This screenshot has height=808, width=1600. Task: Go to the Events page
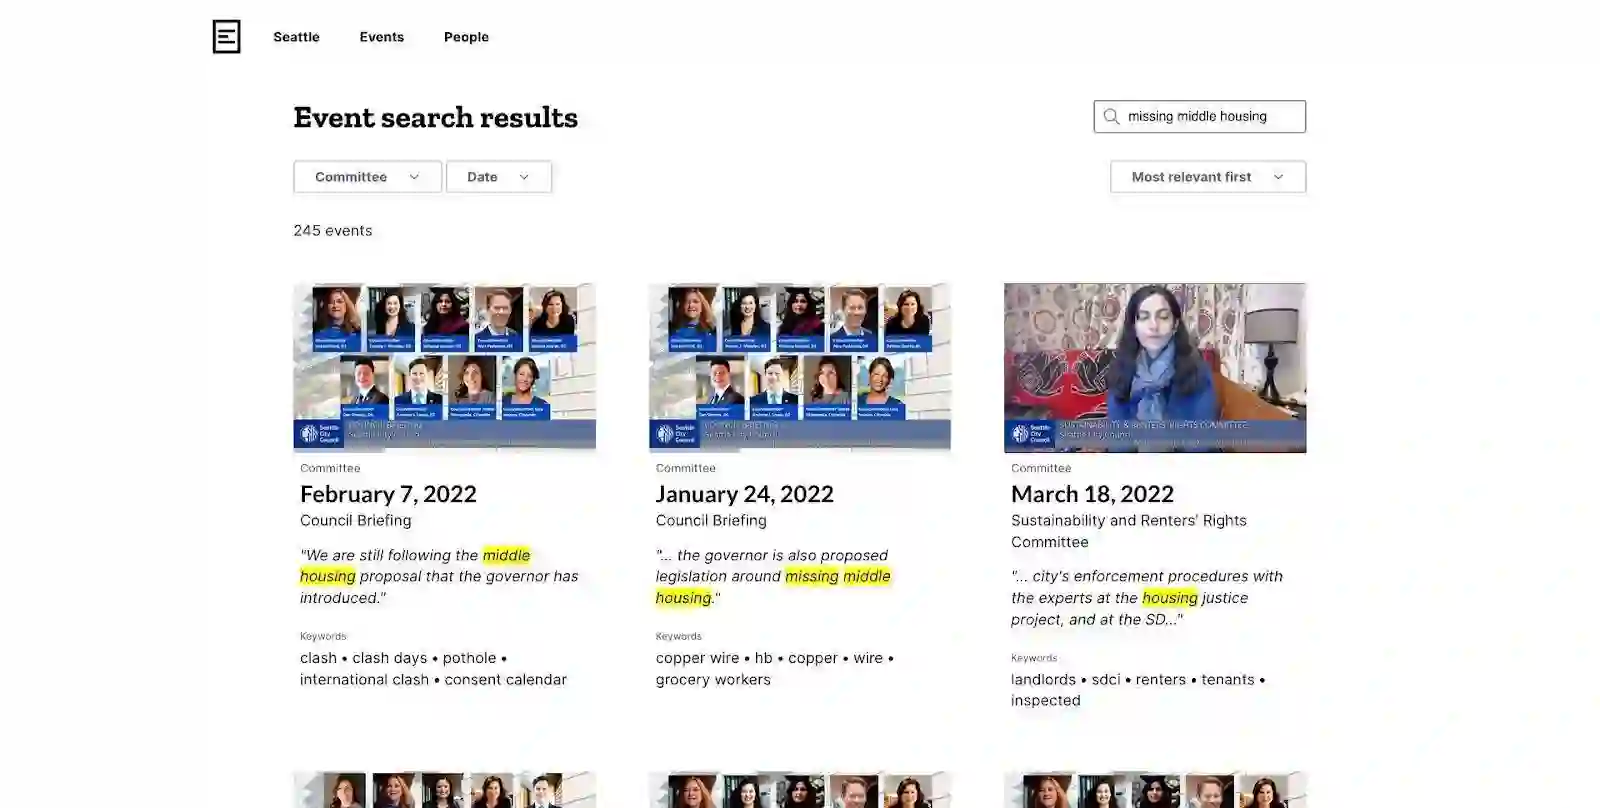(x=382, y=37)
